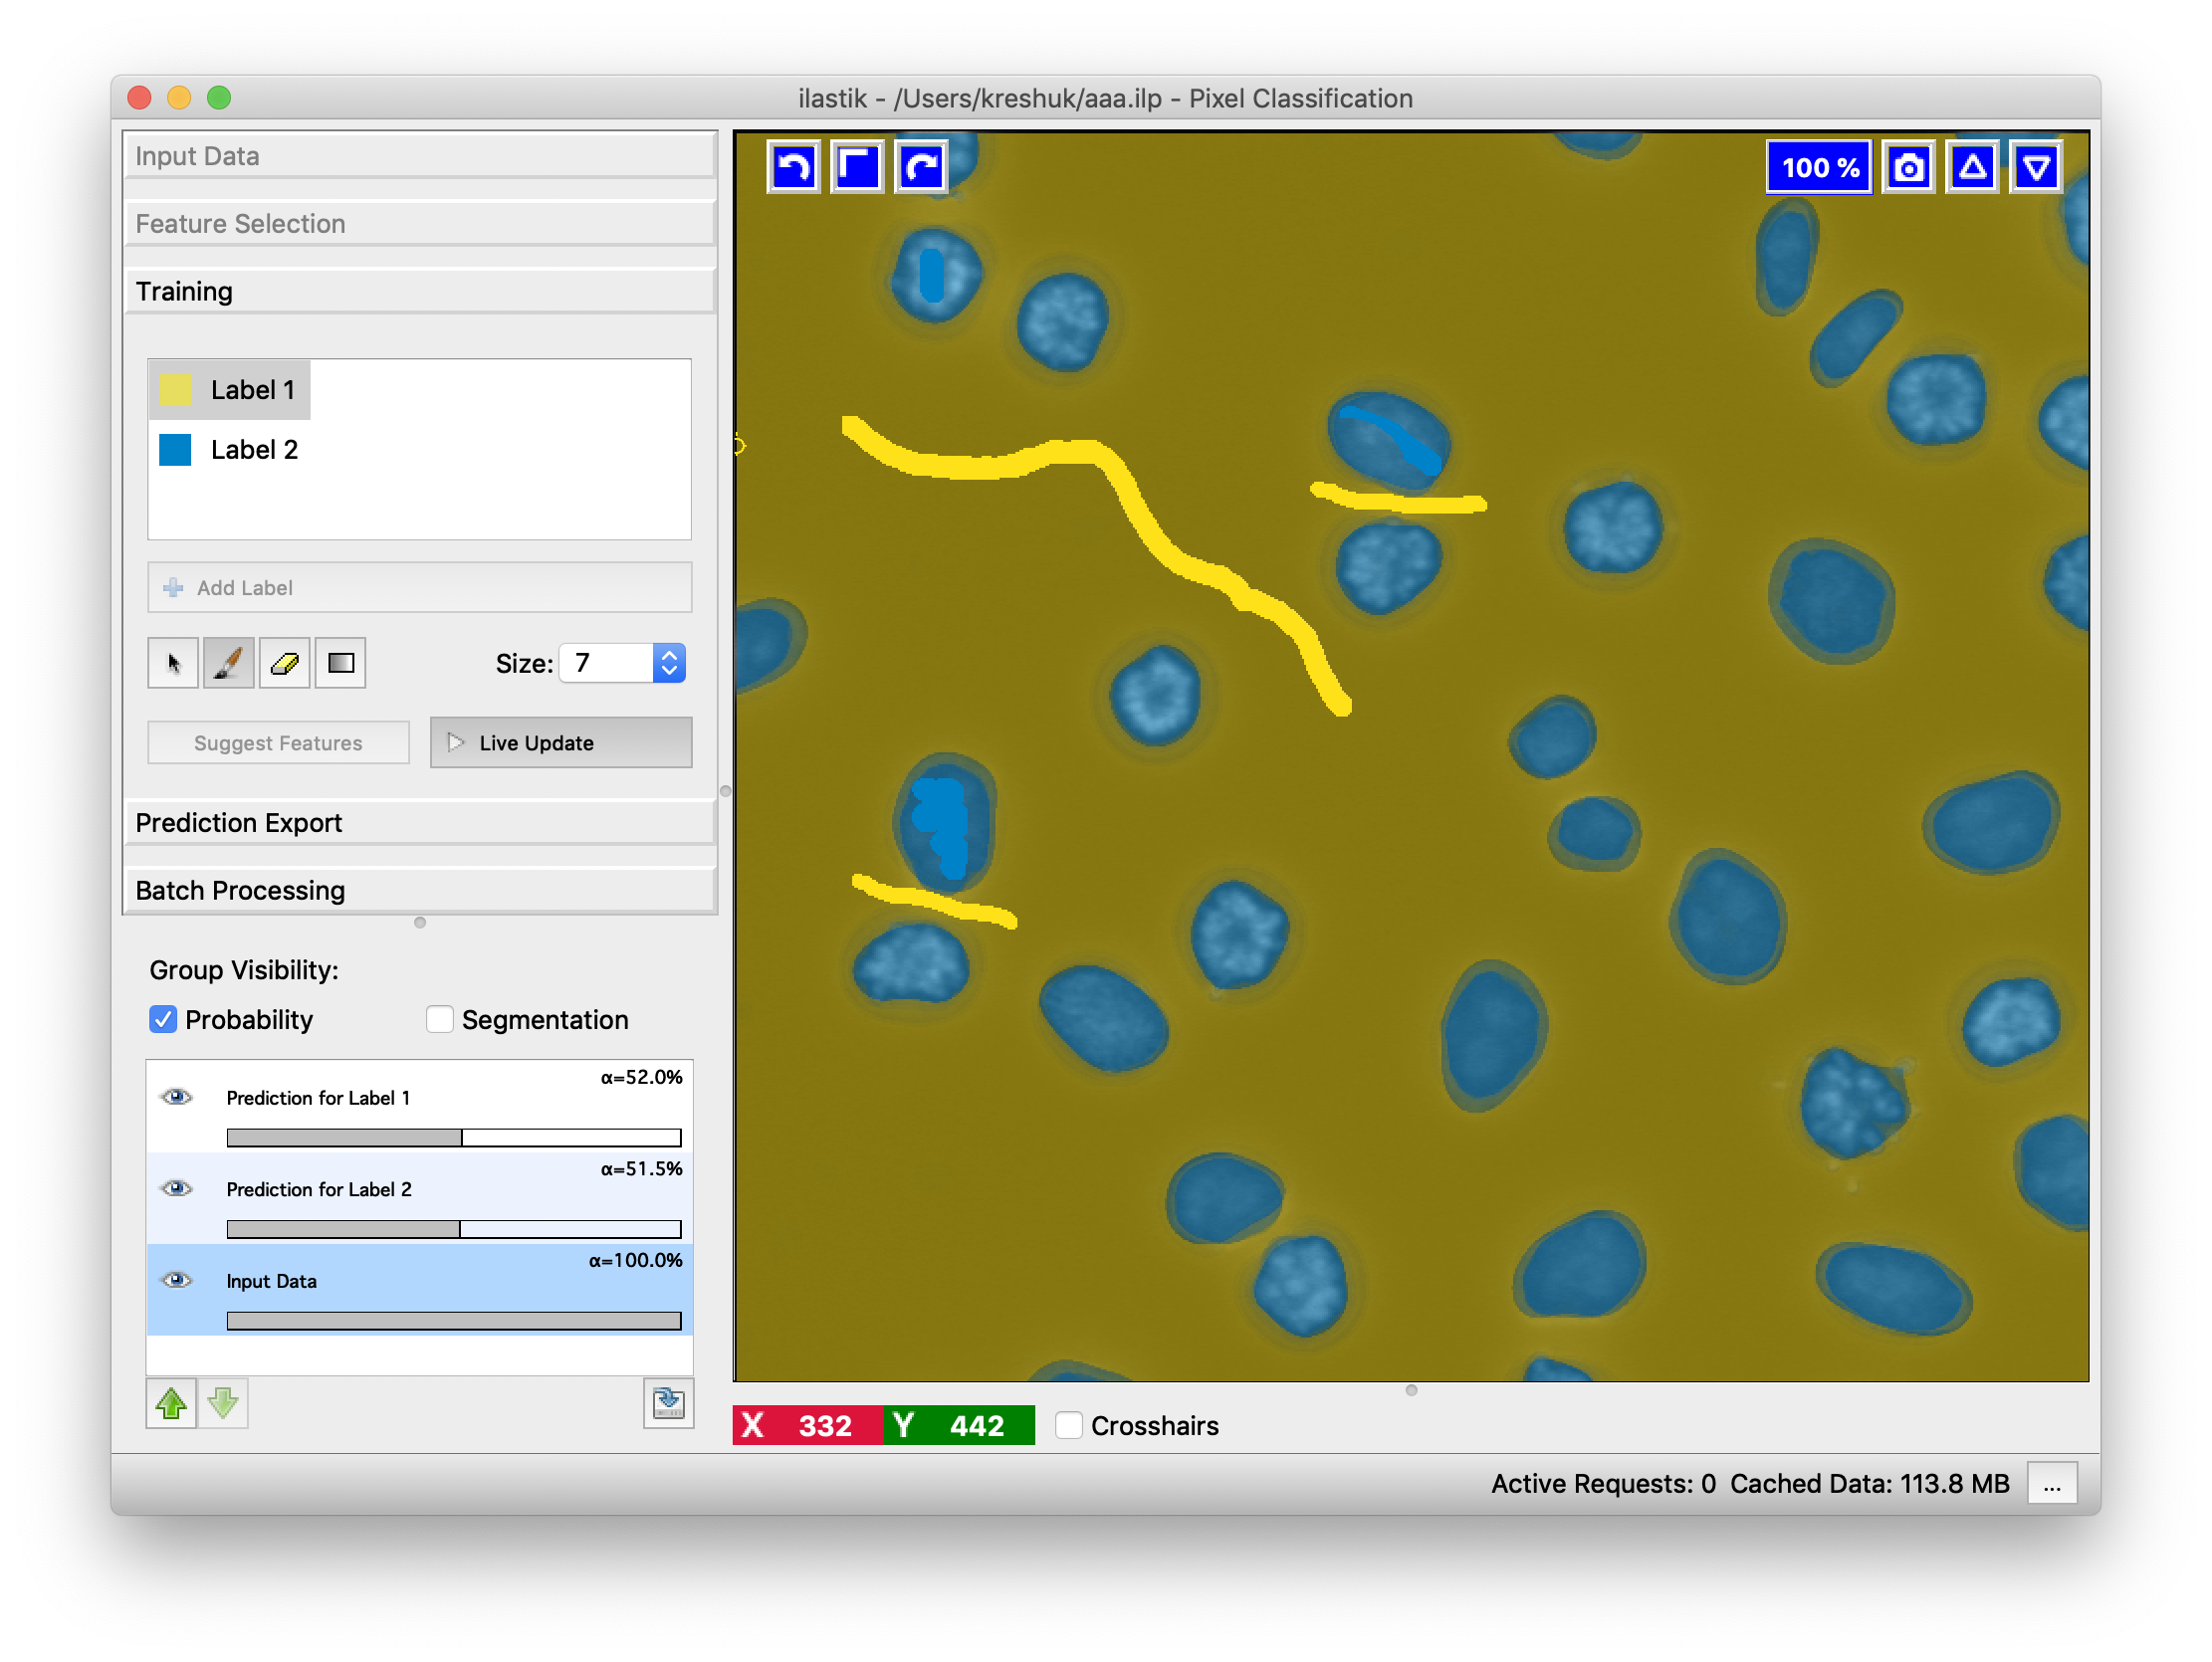Adjust Prediction for Label 2 opacity slider
Viewport: 2212px width, 1662px height.
pyautogui.click(x=455, y=1230)
